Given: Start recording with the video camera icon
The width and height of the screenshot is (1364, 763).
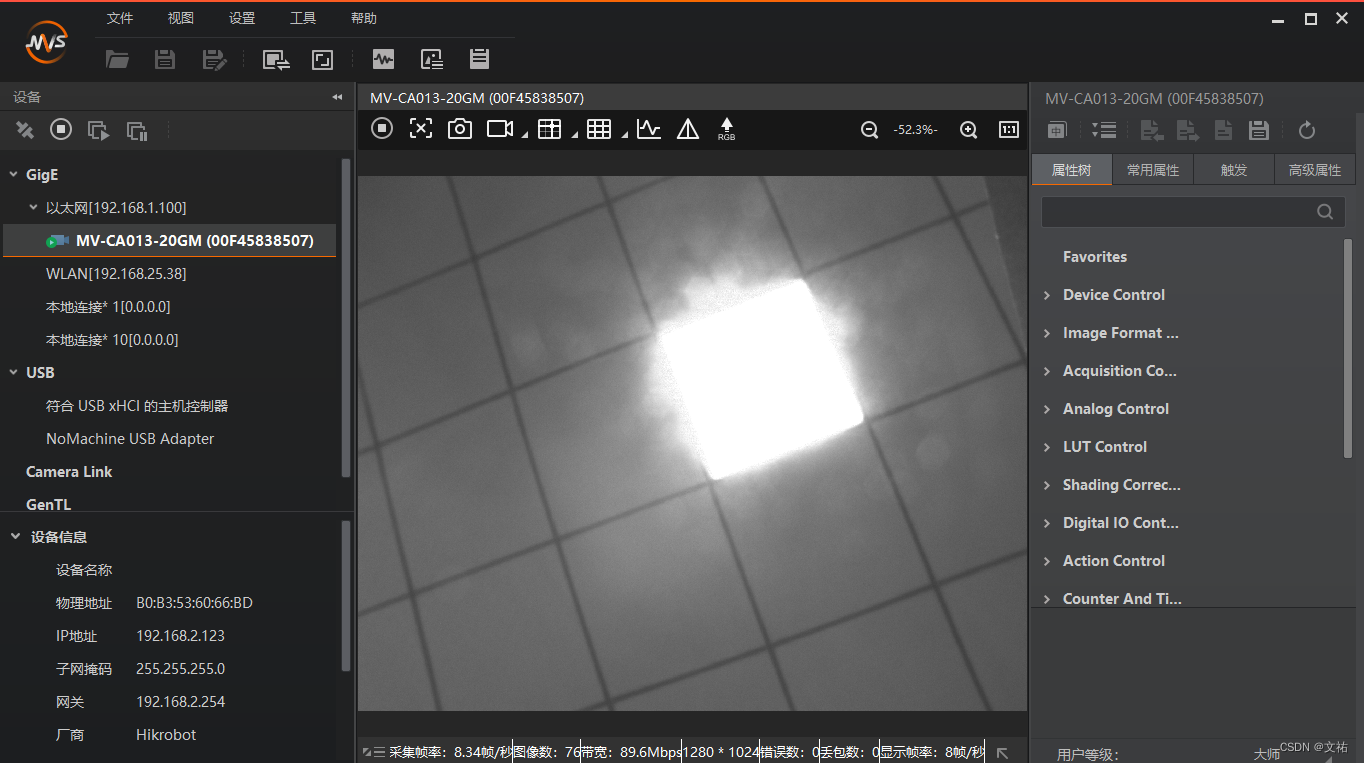Looking at the screenshot, I should coord(500,129).
